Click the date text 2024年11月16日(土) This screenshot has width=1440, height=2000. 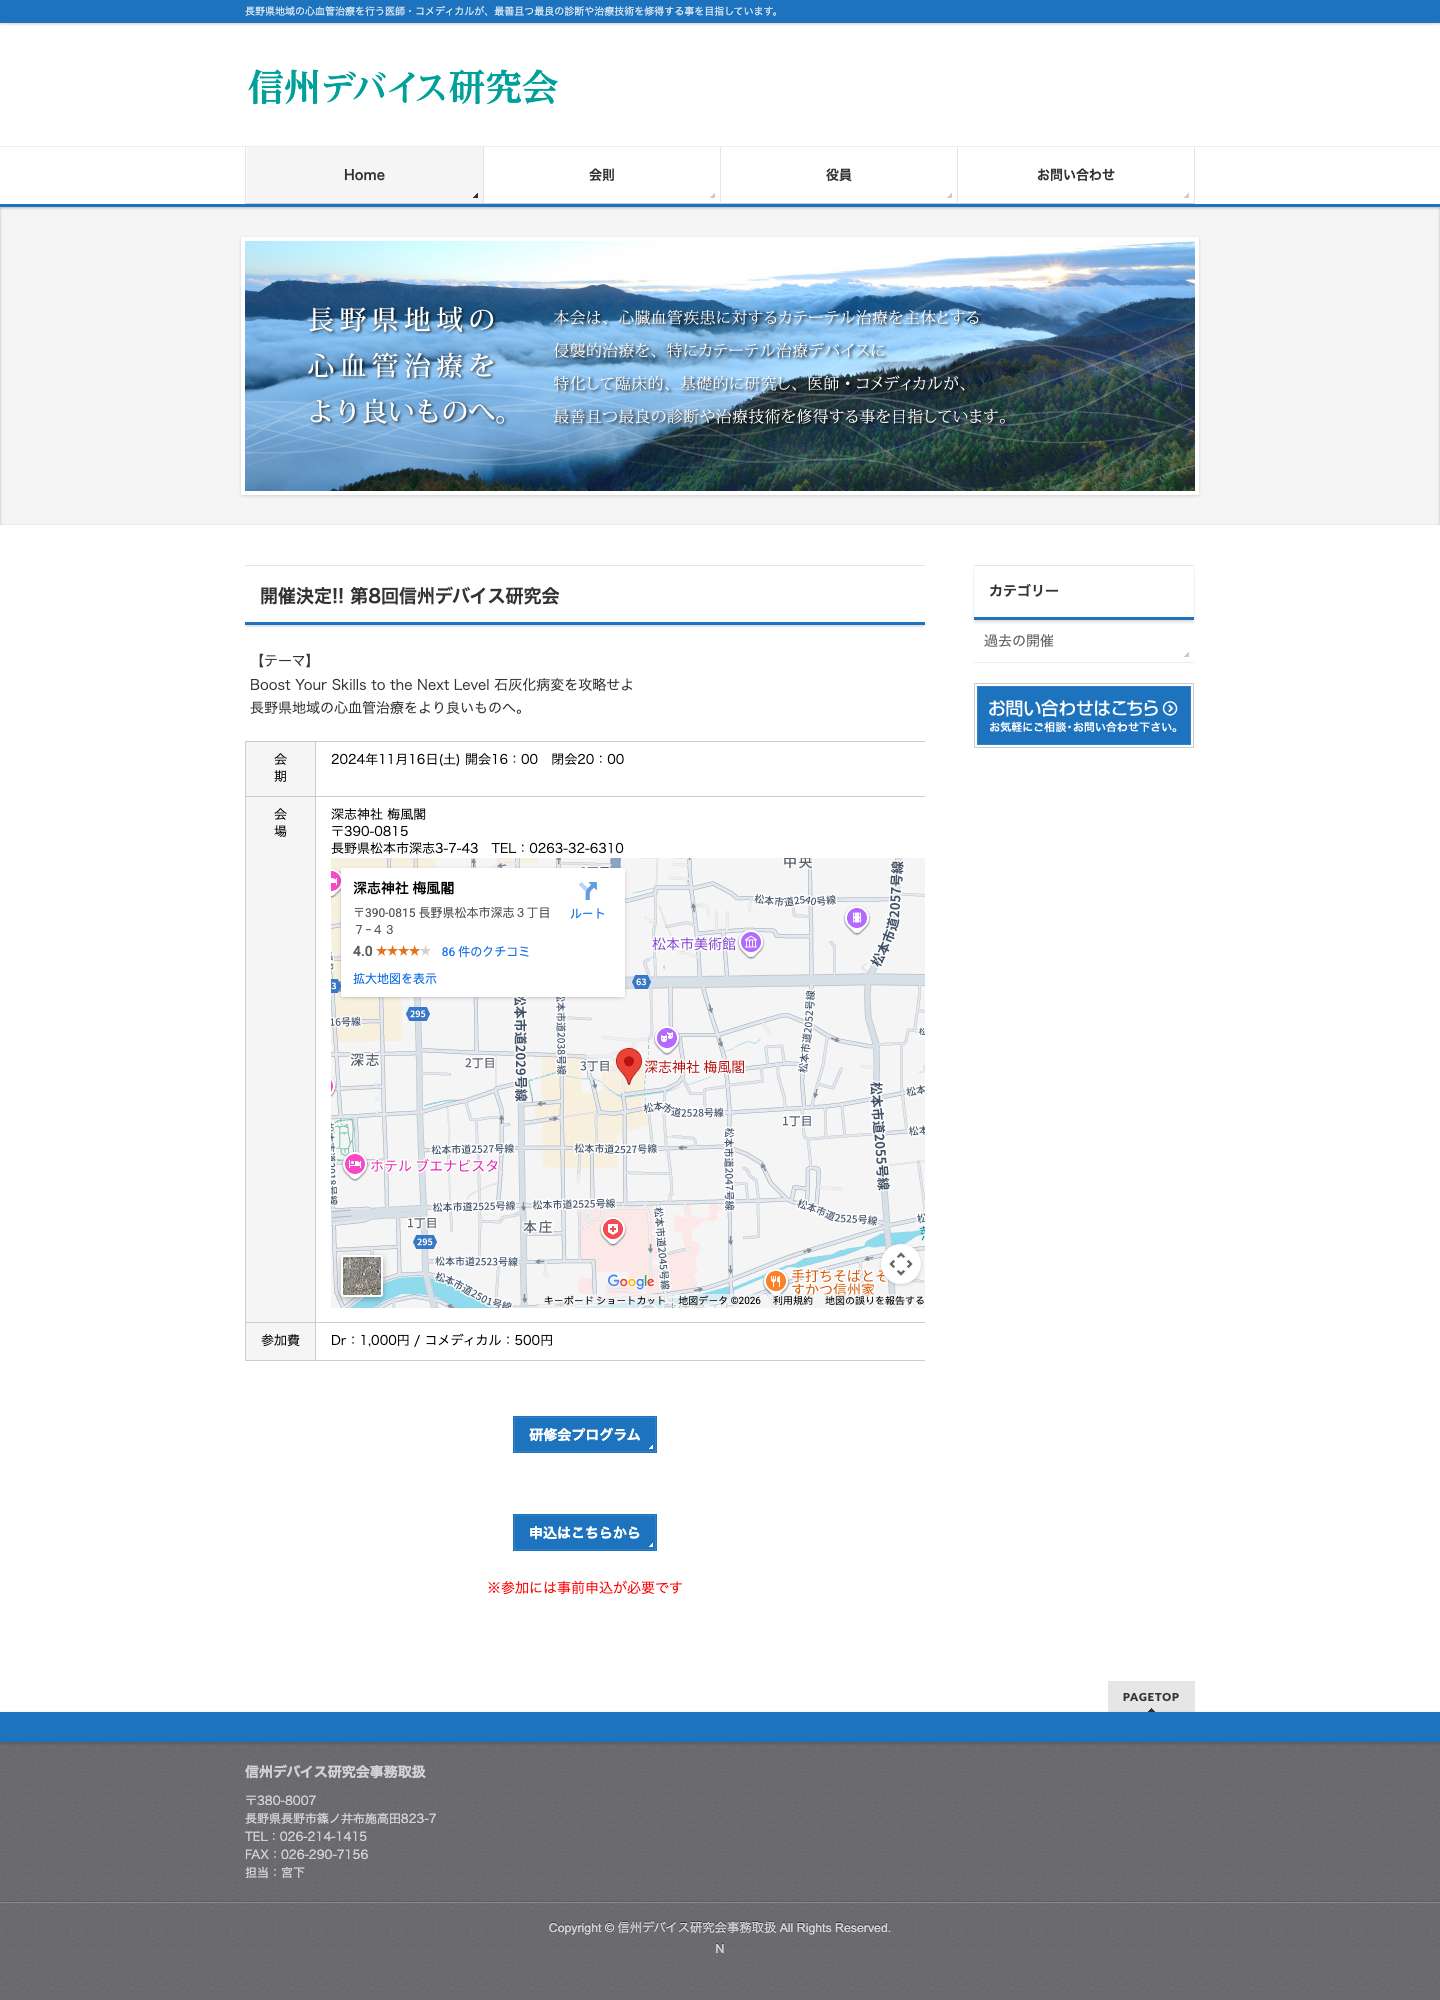396,760
